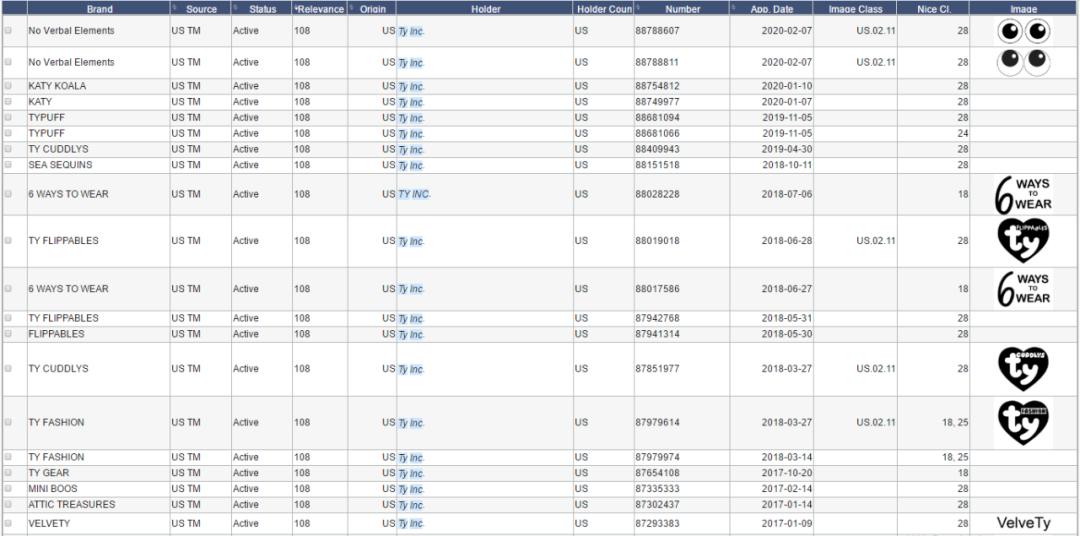Check the TY CUDDLYS row numbered 88409943

pos(8,150)
